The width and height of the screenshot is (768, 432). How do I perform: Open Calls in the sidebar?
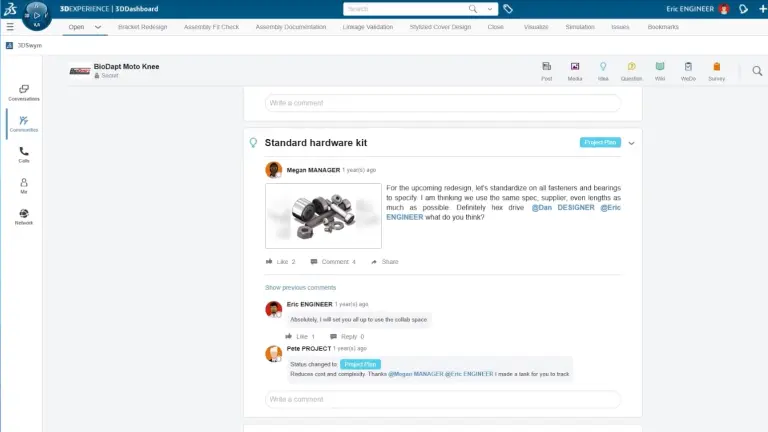[24, 155]
